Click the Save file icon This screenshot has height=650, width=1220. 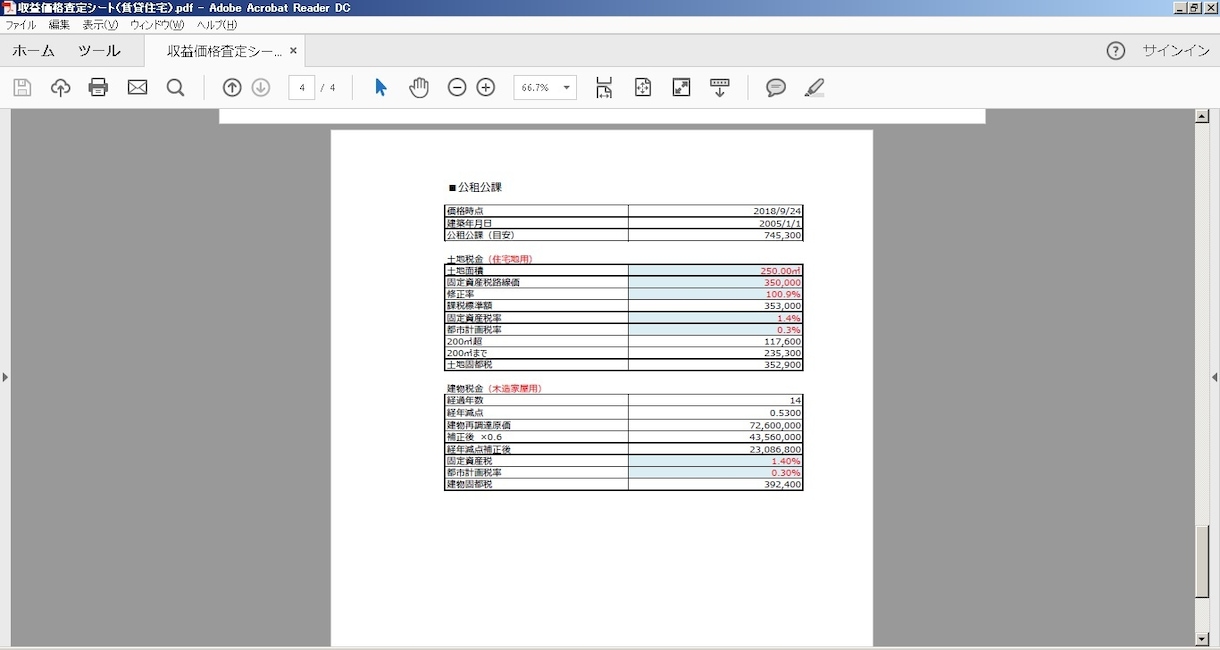(22, 88)
